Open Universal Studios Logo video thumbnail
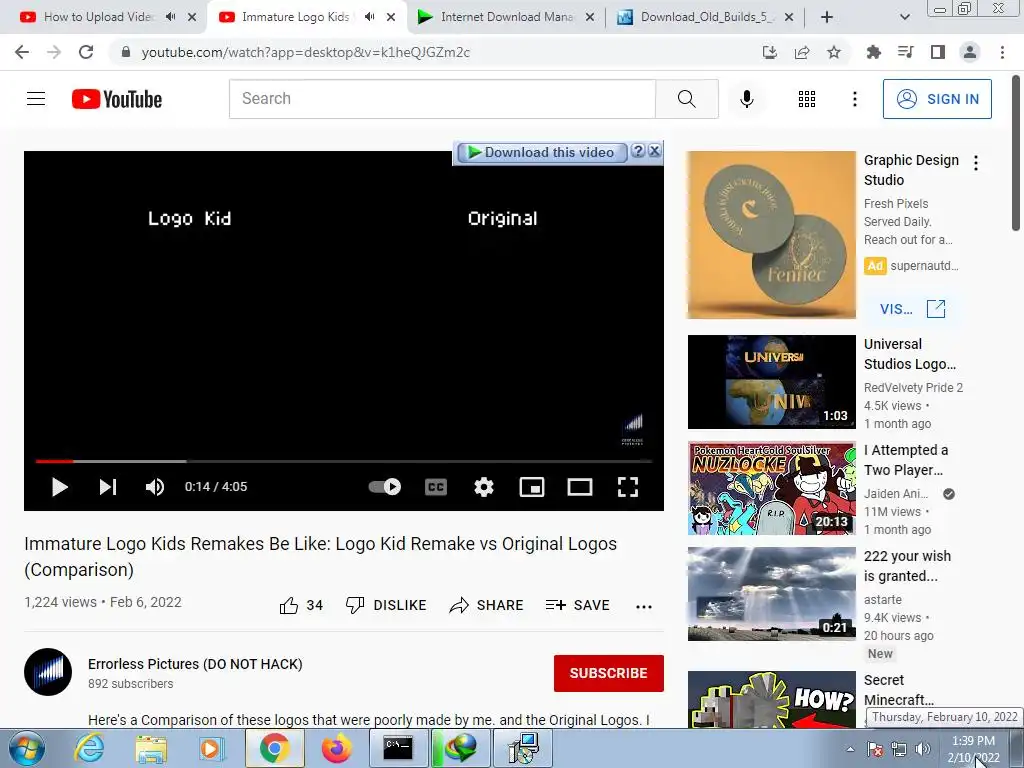The image size is (1024, 768). point(771,382)
